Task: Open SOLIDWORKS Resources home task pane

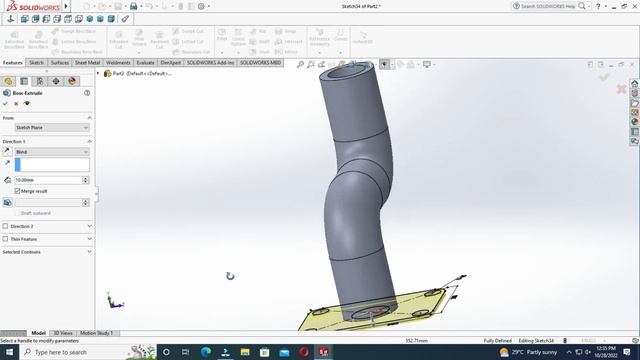Action: [x=635, y=84]
